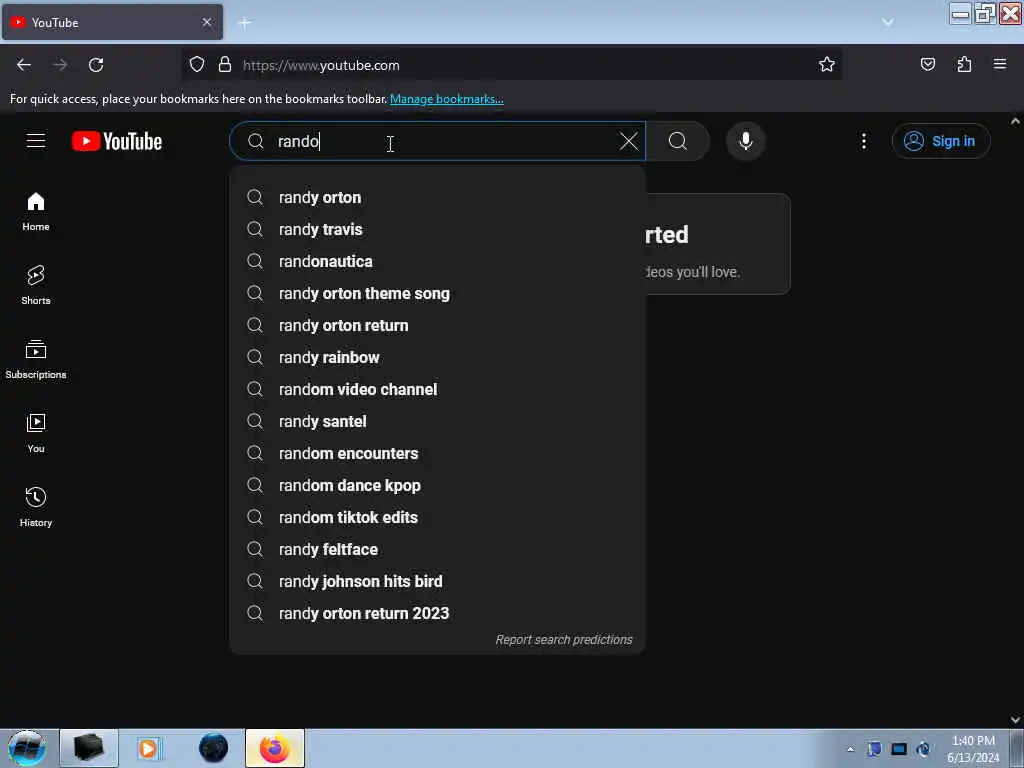This screenshot has height=768, width=1024.
Task: Choose the 'randy rainbow' suggestion
Action: [438, 357]
